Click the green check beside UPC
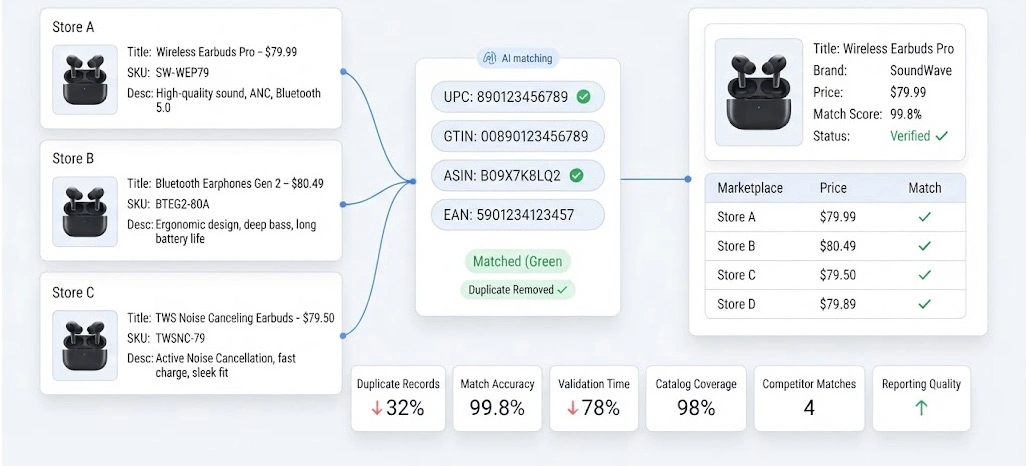 583,97
